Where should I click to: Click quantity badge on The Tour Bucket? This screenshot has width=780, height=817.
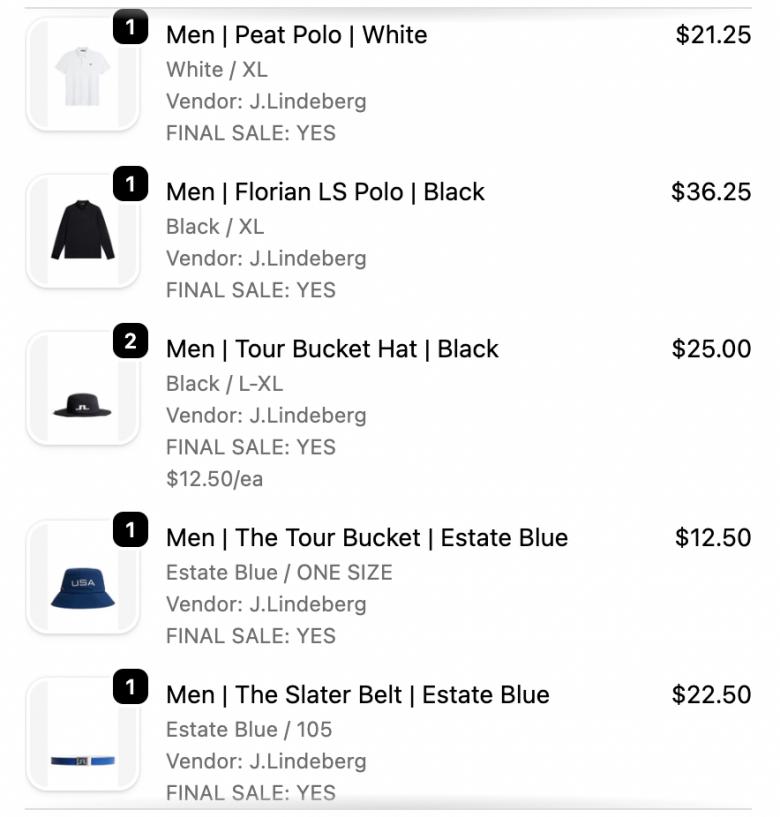point(130,530)
